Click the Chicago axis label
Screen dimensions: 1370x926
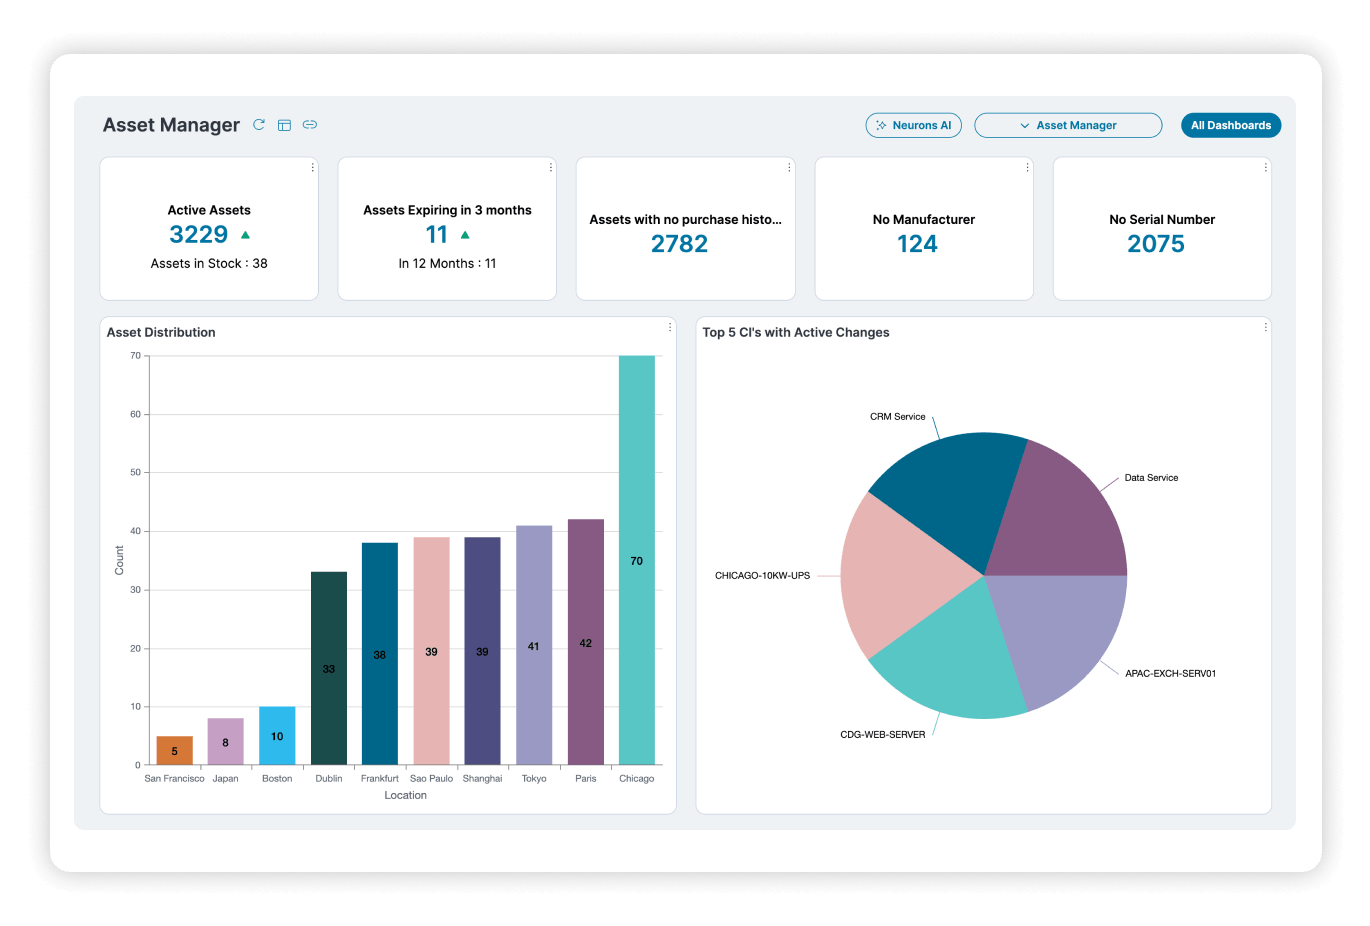pos(637,779)
